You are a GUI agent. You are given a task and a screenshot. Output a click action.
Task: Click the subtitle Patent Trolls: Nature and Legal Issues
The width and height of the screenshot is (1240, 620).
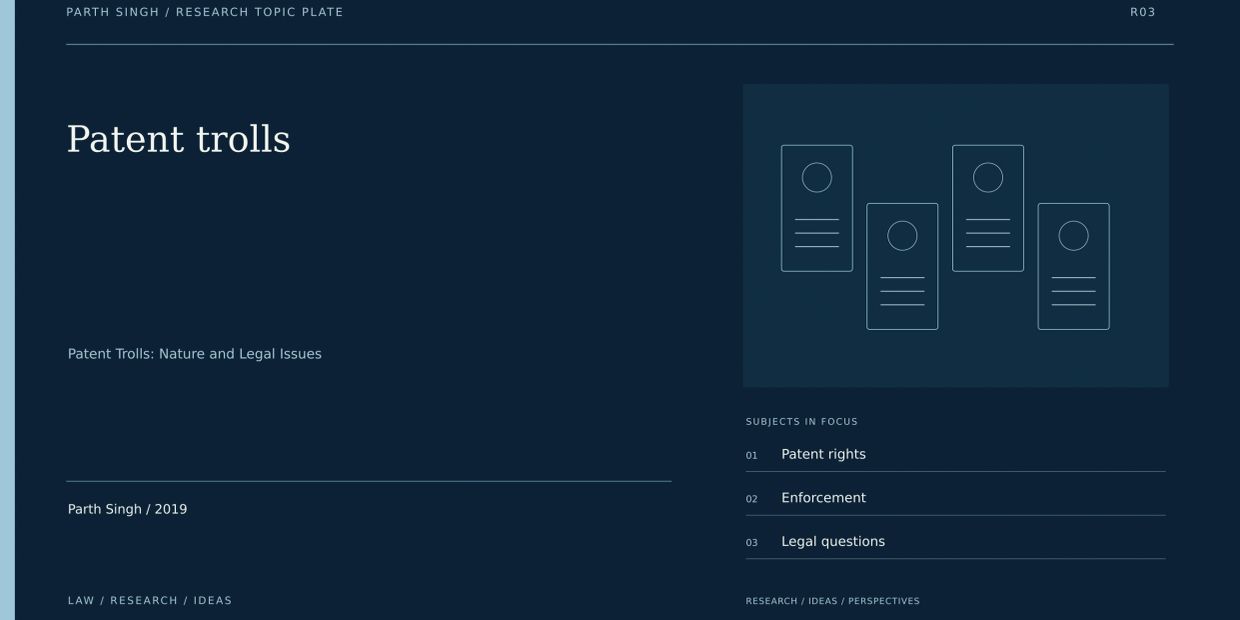coord(195,354)
